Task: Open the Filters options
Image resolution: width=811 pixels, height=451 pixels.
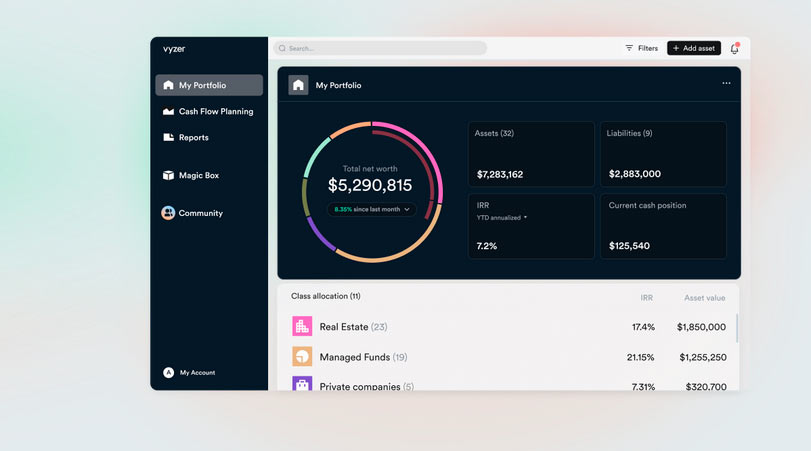Action: pyautogui.click(x=641, y=48)
